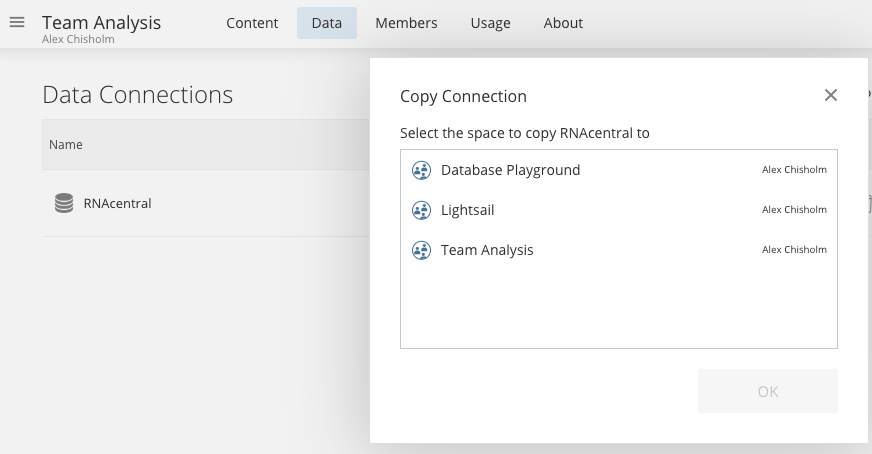Pick Team Analysis in the space list

click(x=618, y=250)
